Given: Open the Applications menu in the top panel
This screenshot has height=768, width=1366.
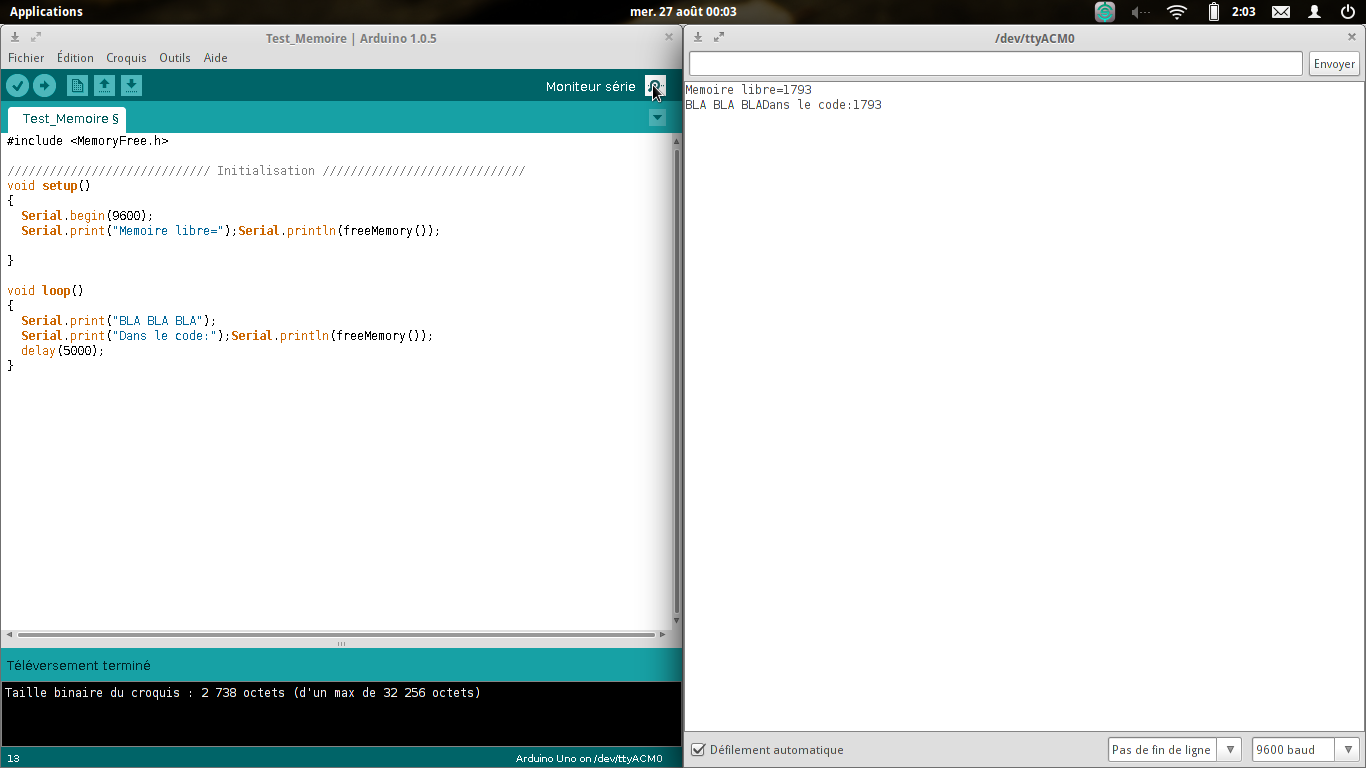Looking at the screenshot, I should (46, 12).
